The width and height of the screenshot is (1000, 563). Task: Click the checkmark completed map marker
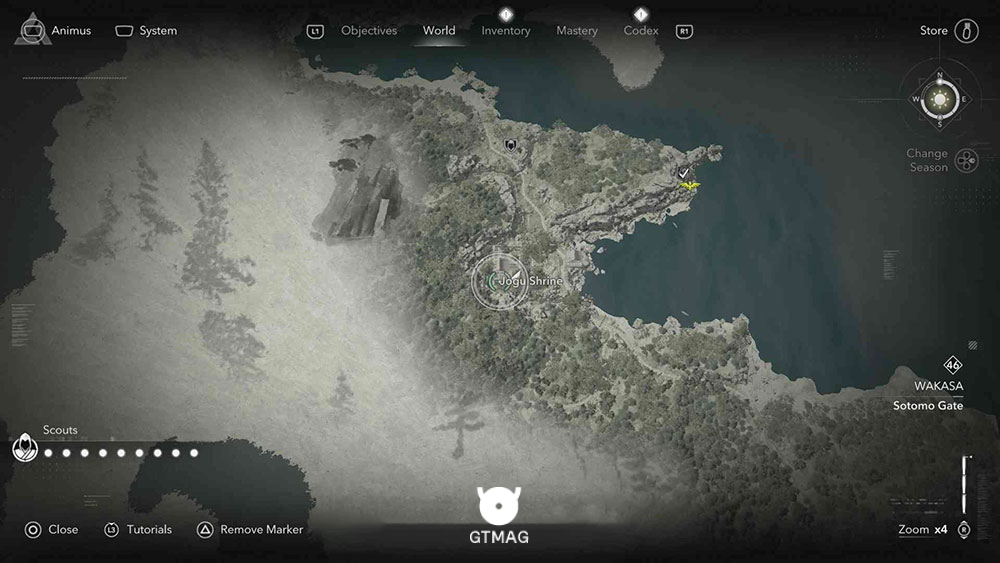pos(684,173)
